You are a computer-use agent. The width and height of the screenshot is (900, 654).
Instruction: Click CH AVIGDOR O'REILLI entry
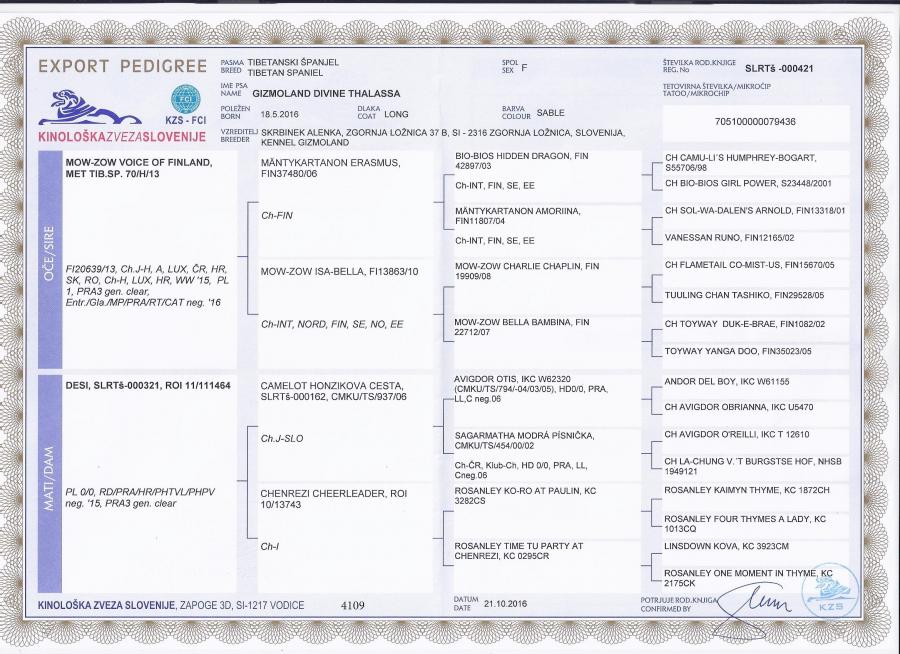(736, 434)
